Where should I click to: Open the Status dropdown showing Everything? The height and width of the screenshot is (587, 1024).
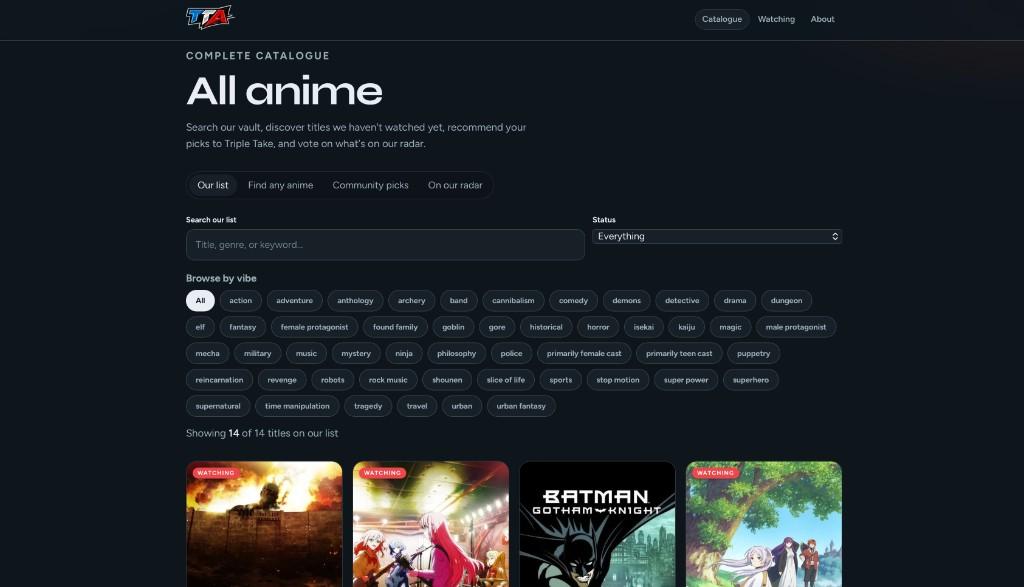tap(716, 236)
